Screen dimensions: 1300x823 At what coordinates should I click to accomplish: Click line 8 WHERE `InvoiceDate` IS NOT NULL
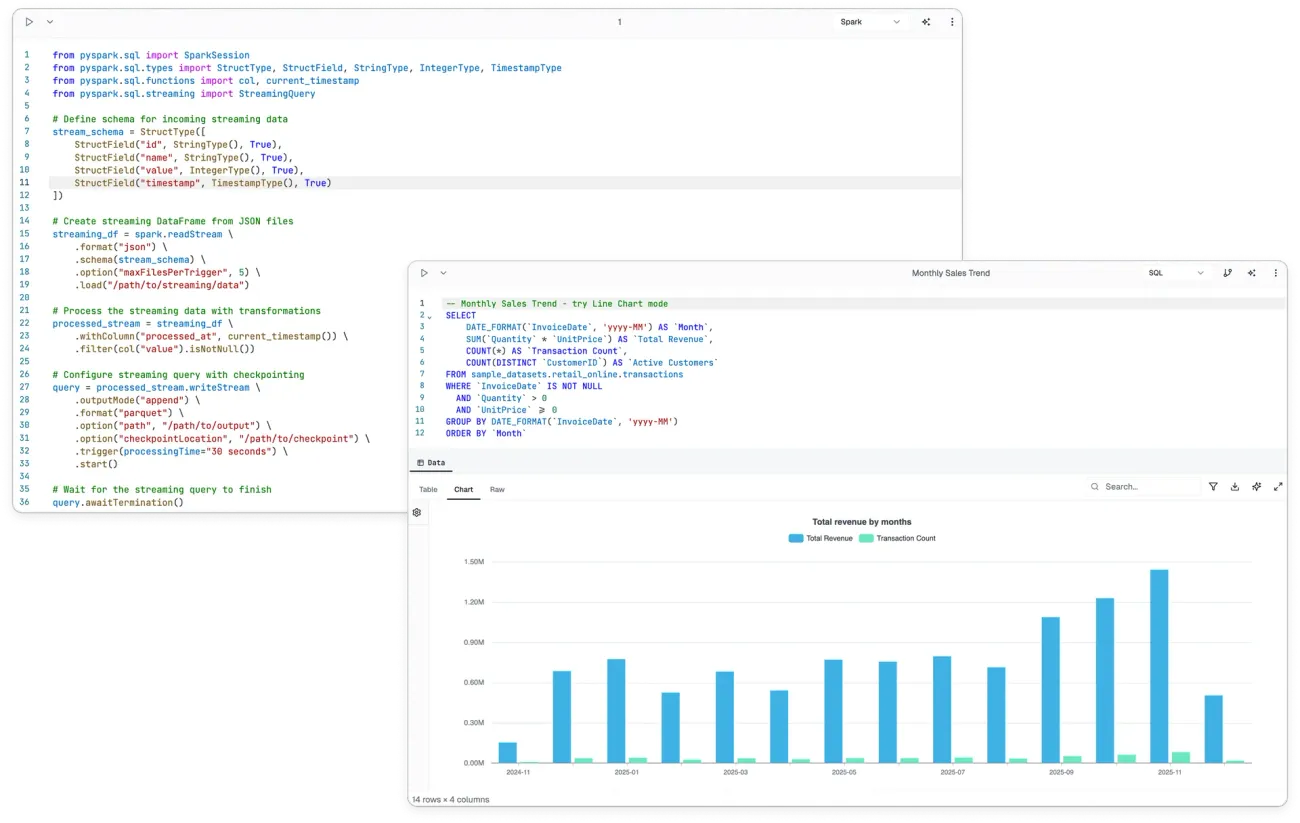[x=524, y=386]
